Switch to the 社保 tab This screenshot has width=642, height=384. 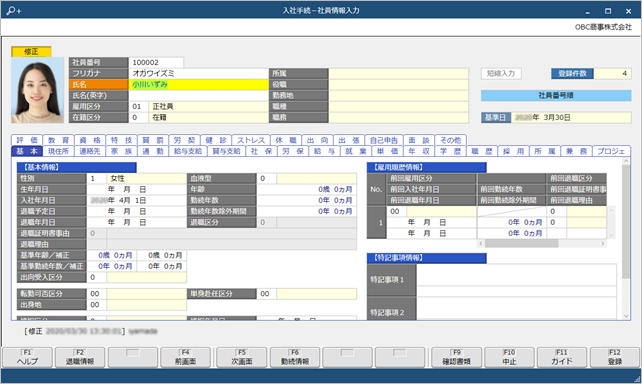(261, 151)
